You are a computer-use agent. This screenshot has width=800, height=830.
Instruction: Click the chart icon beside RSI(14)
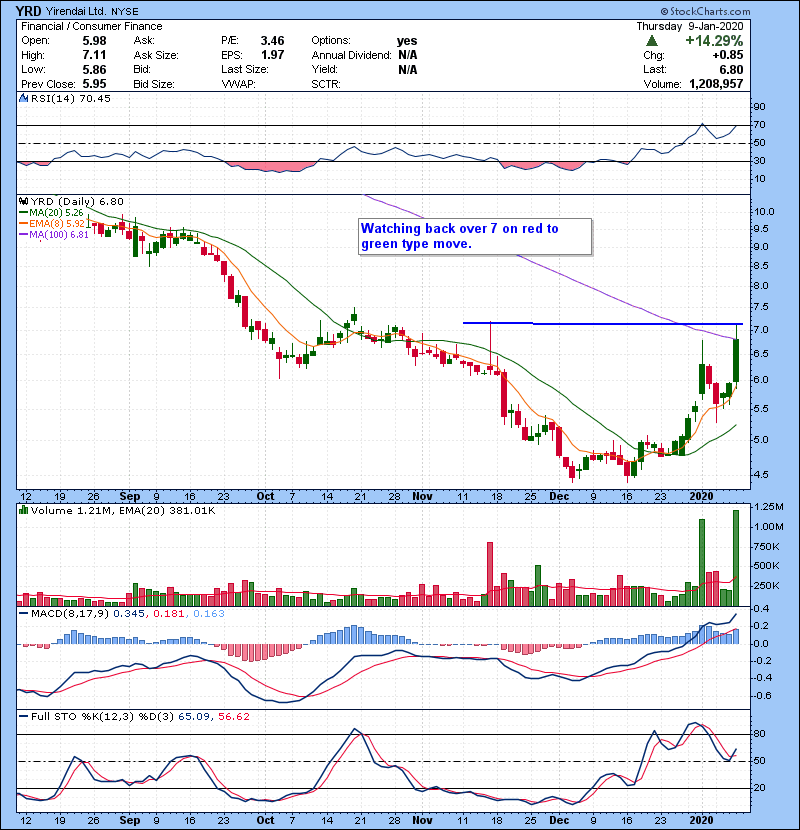pyautogui.click(x=23, y=98)
